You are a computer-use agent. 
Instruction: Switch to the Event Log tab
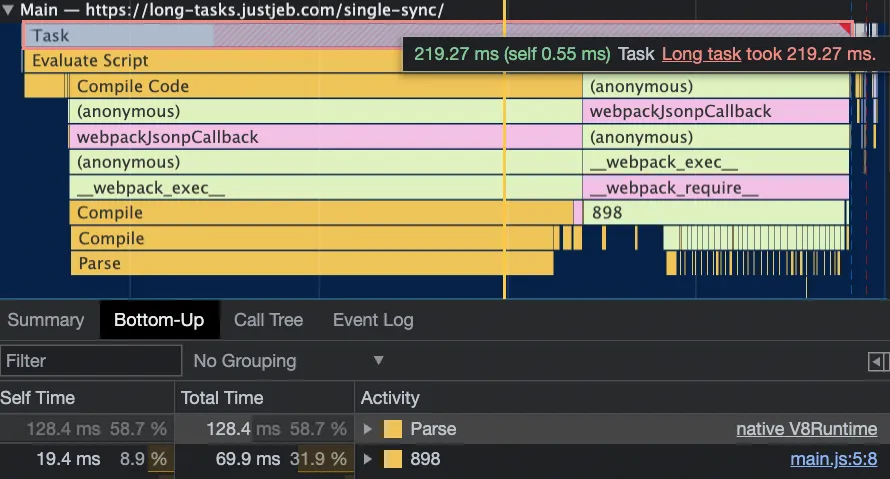(373, 320)
